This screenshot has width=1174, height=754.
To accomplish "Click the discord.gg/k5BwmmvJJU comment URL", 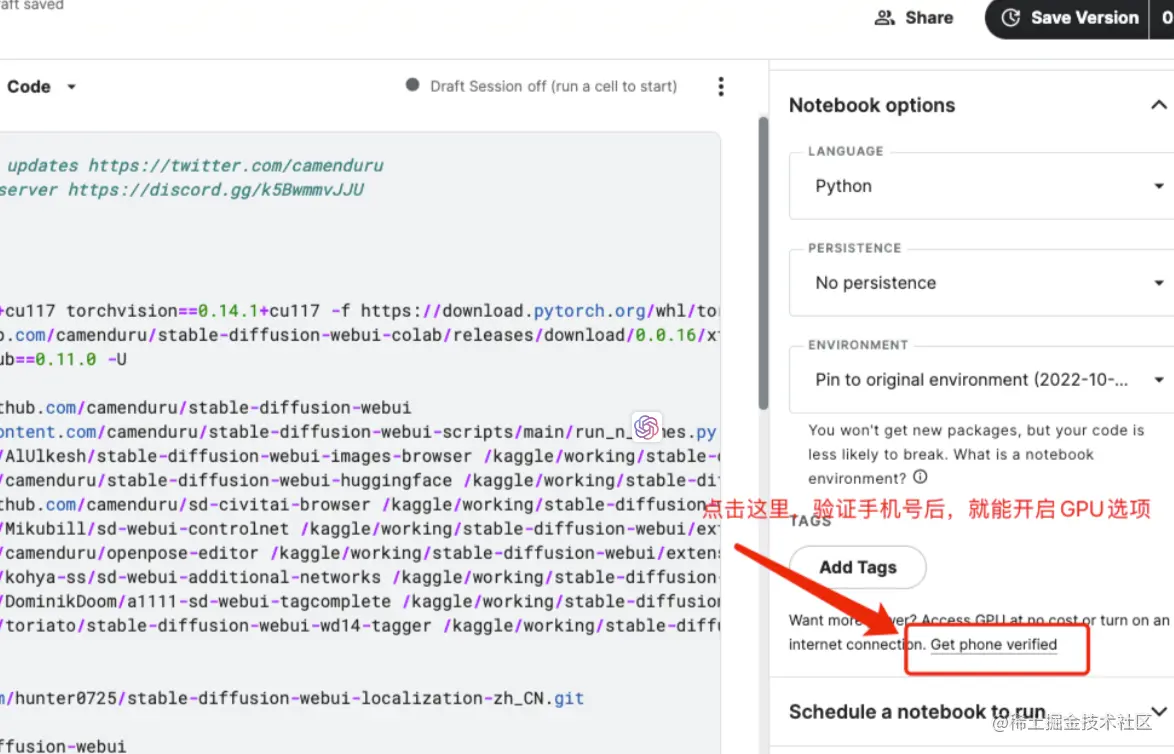I will 216,189.
